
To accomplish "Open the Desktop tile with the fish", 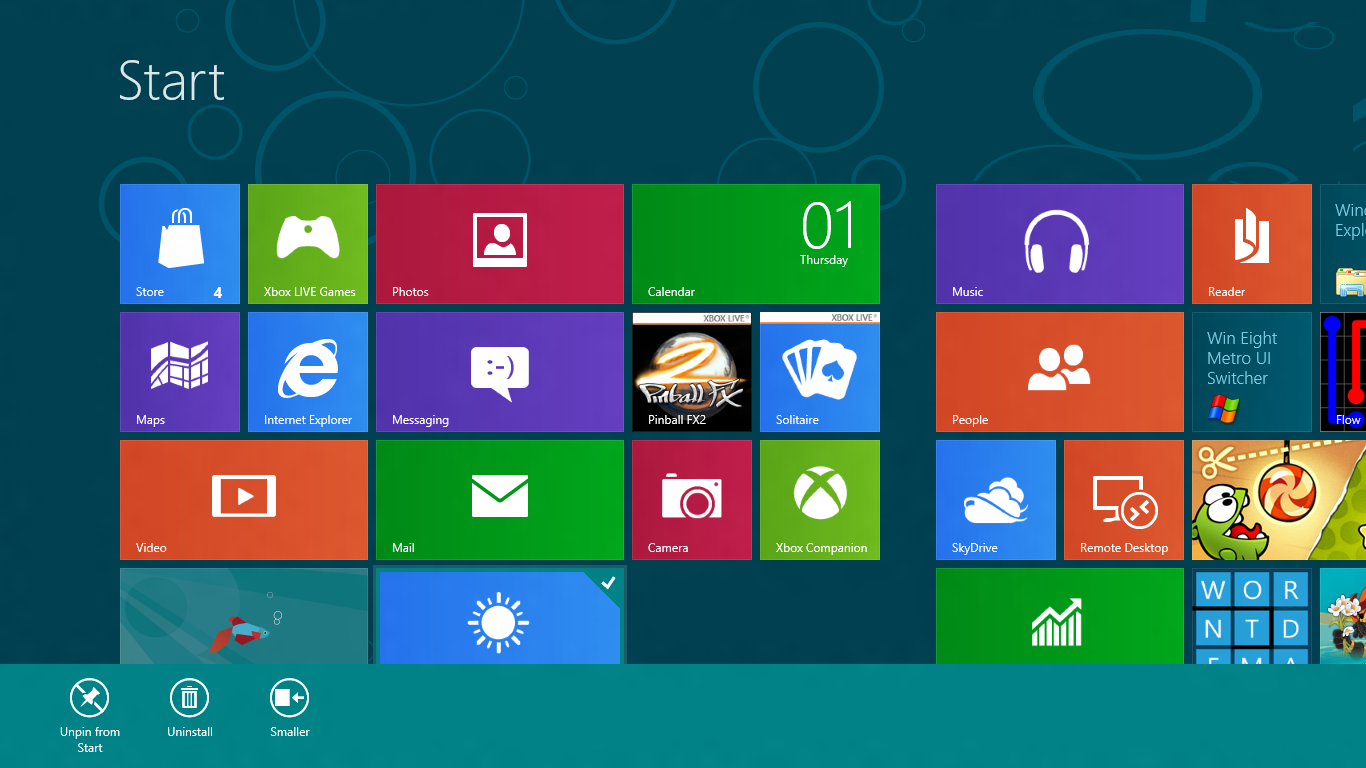I will pyautogui.click(x=244, y=616).
